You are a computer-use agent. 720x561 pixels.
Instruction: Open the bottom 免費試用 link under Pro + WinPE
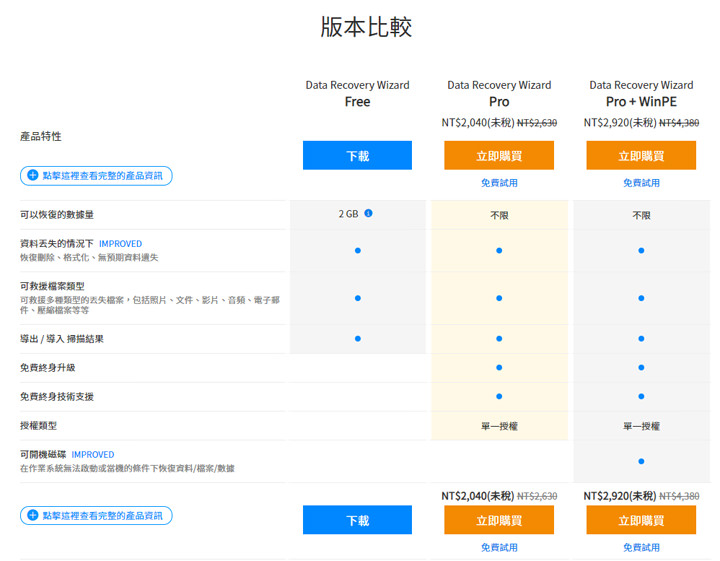641,547
